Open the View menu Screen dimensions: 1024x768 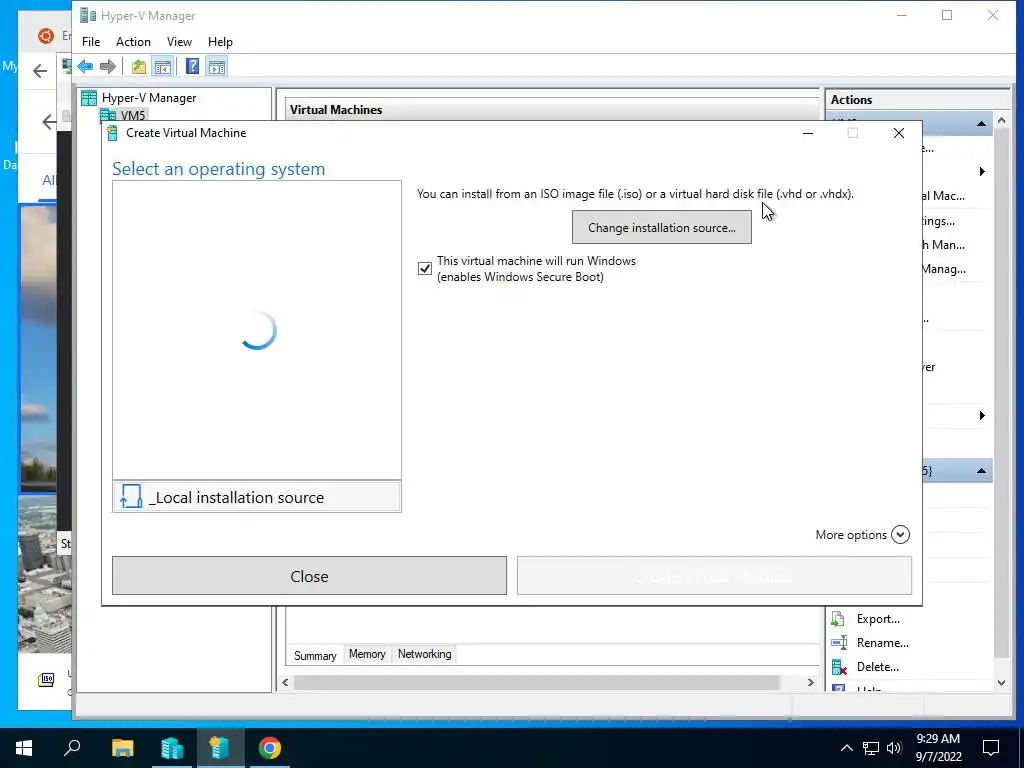(x=179, y=42)
